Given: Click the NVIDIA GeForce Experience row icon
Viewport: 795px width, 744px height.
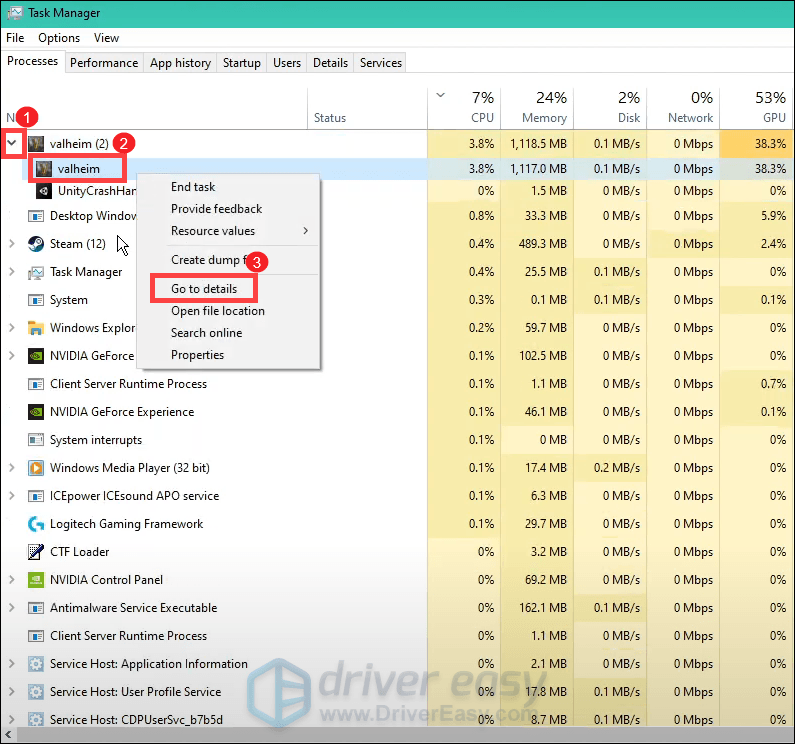Looking at the screenshot, I should 36,412.
